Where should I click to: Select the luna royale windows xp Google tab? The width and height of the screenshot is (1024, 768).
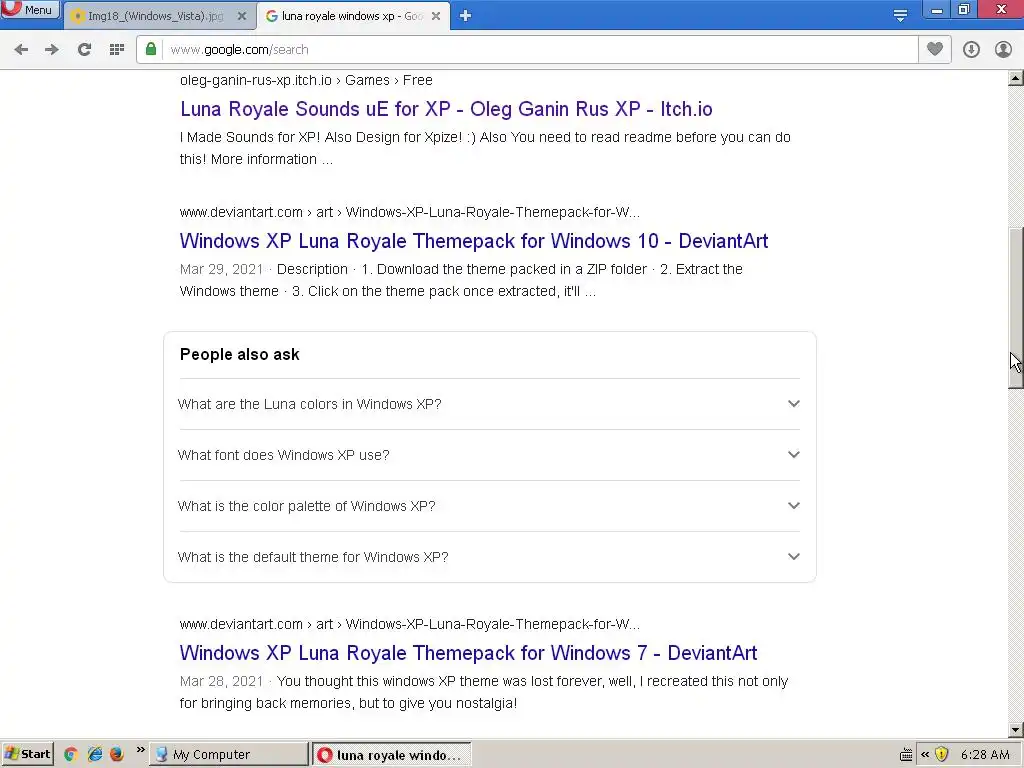[353, 16]
